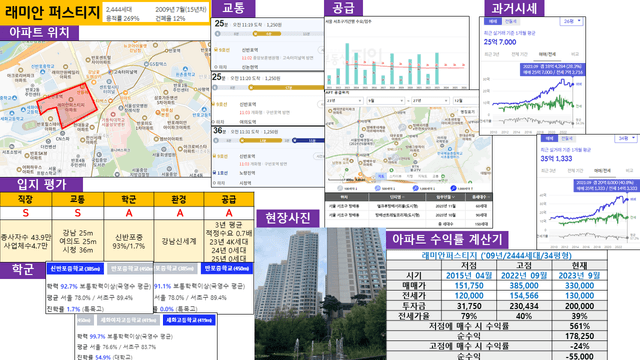
Task: Select blue 세화고등학교 school tab
Action: tap(189, 320)
